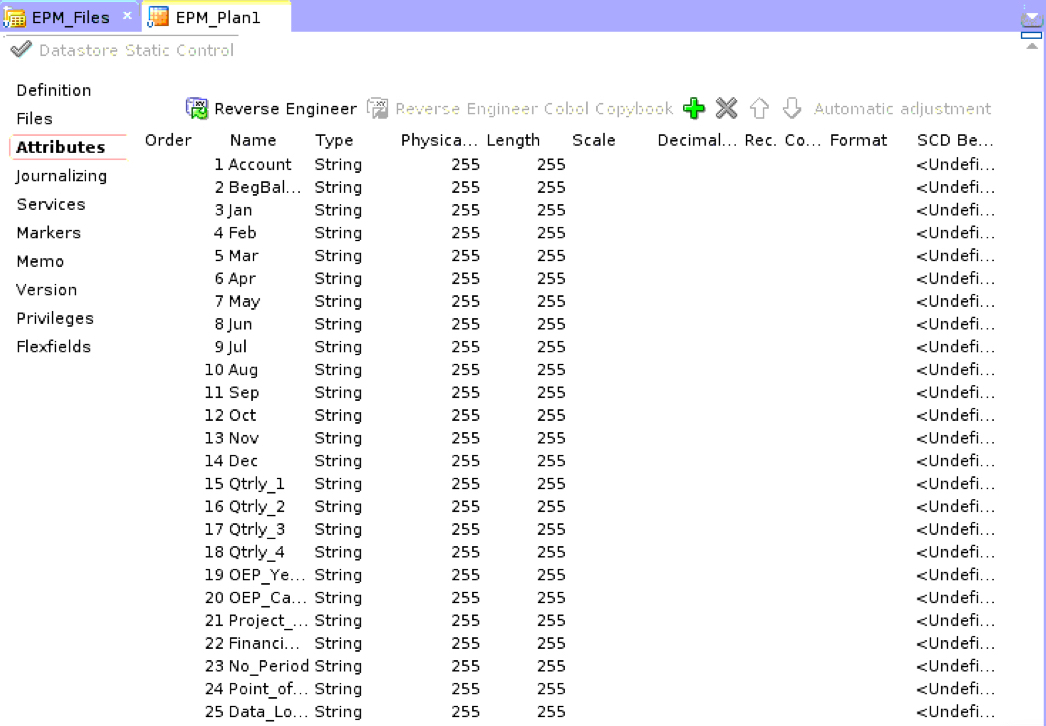Select the Account attribute name
The height and width of the screenshot is (726, 1046).
pyautogui.click(x=260, y=164)
